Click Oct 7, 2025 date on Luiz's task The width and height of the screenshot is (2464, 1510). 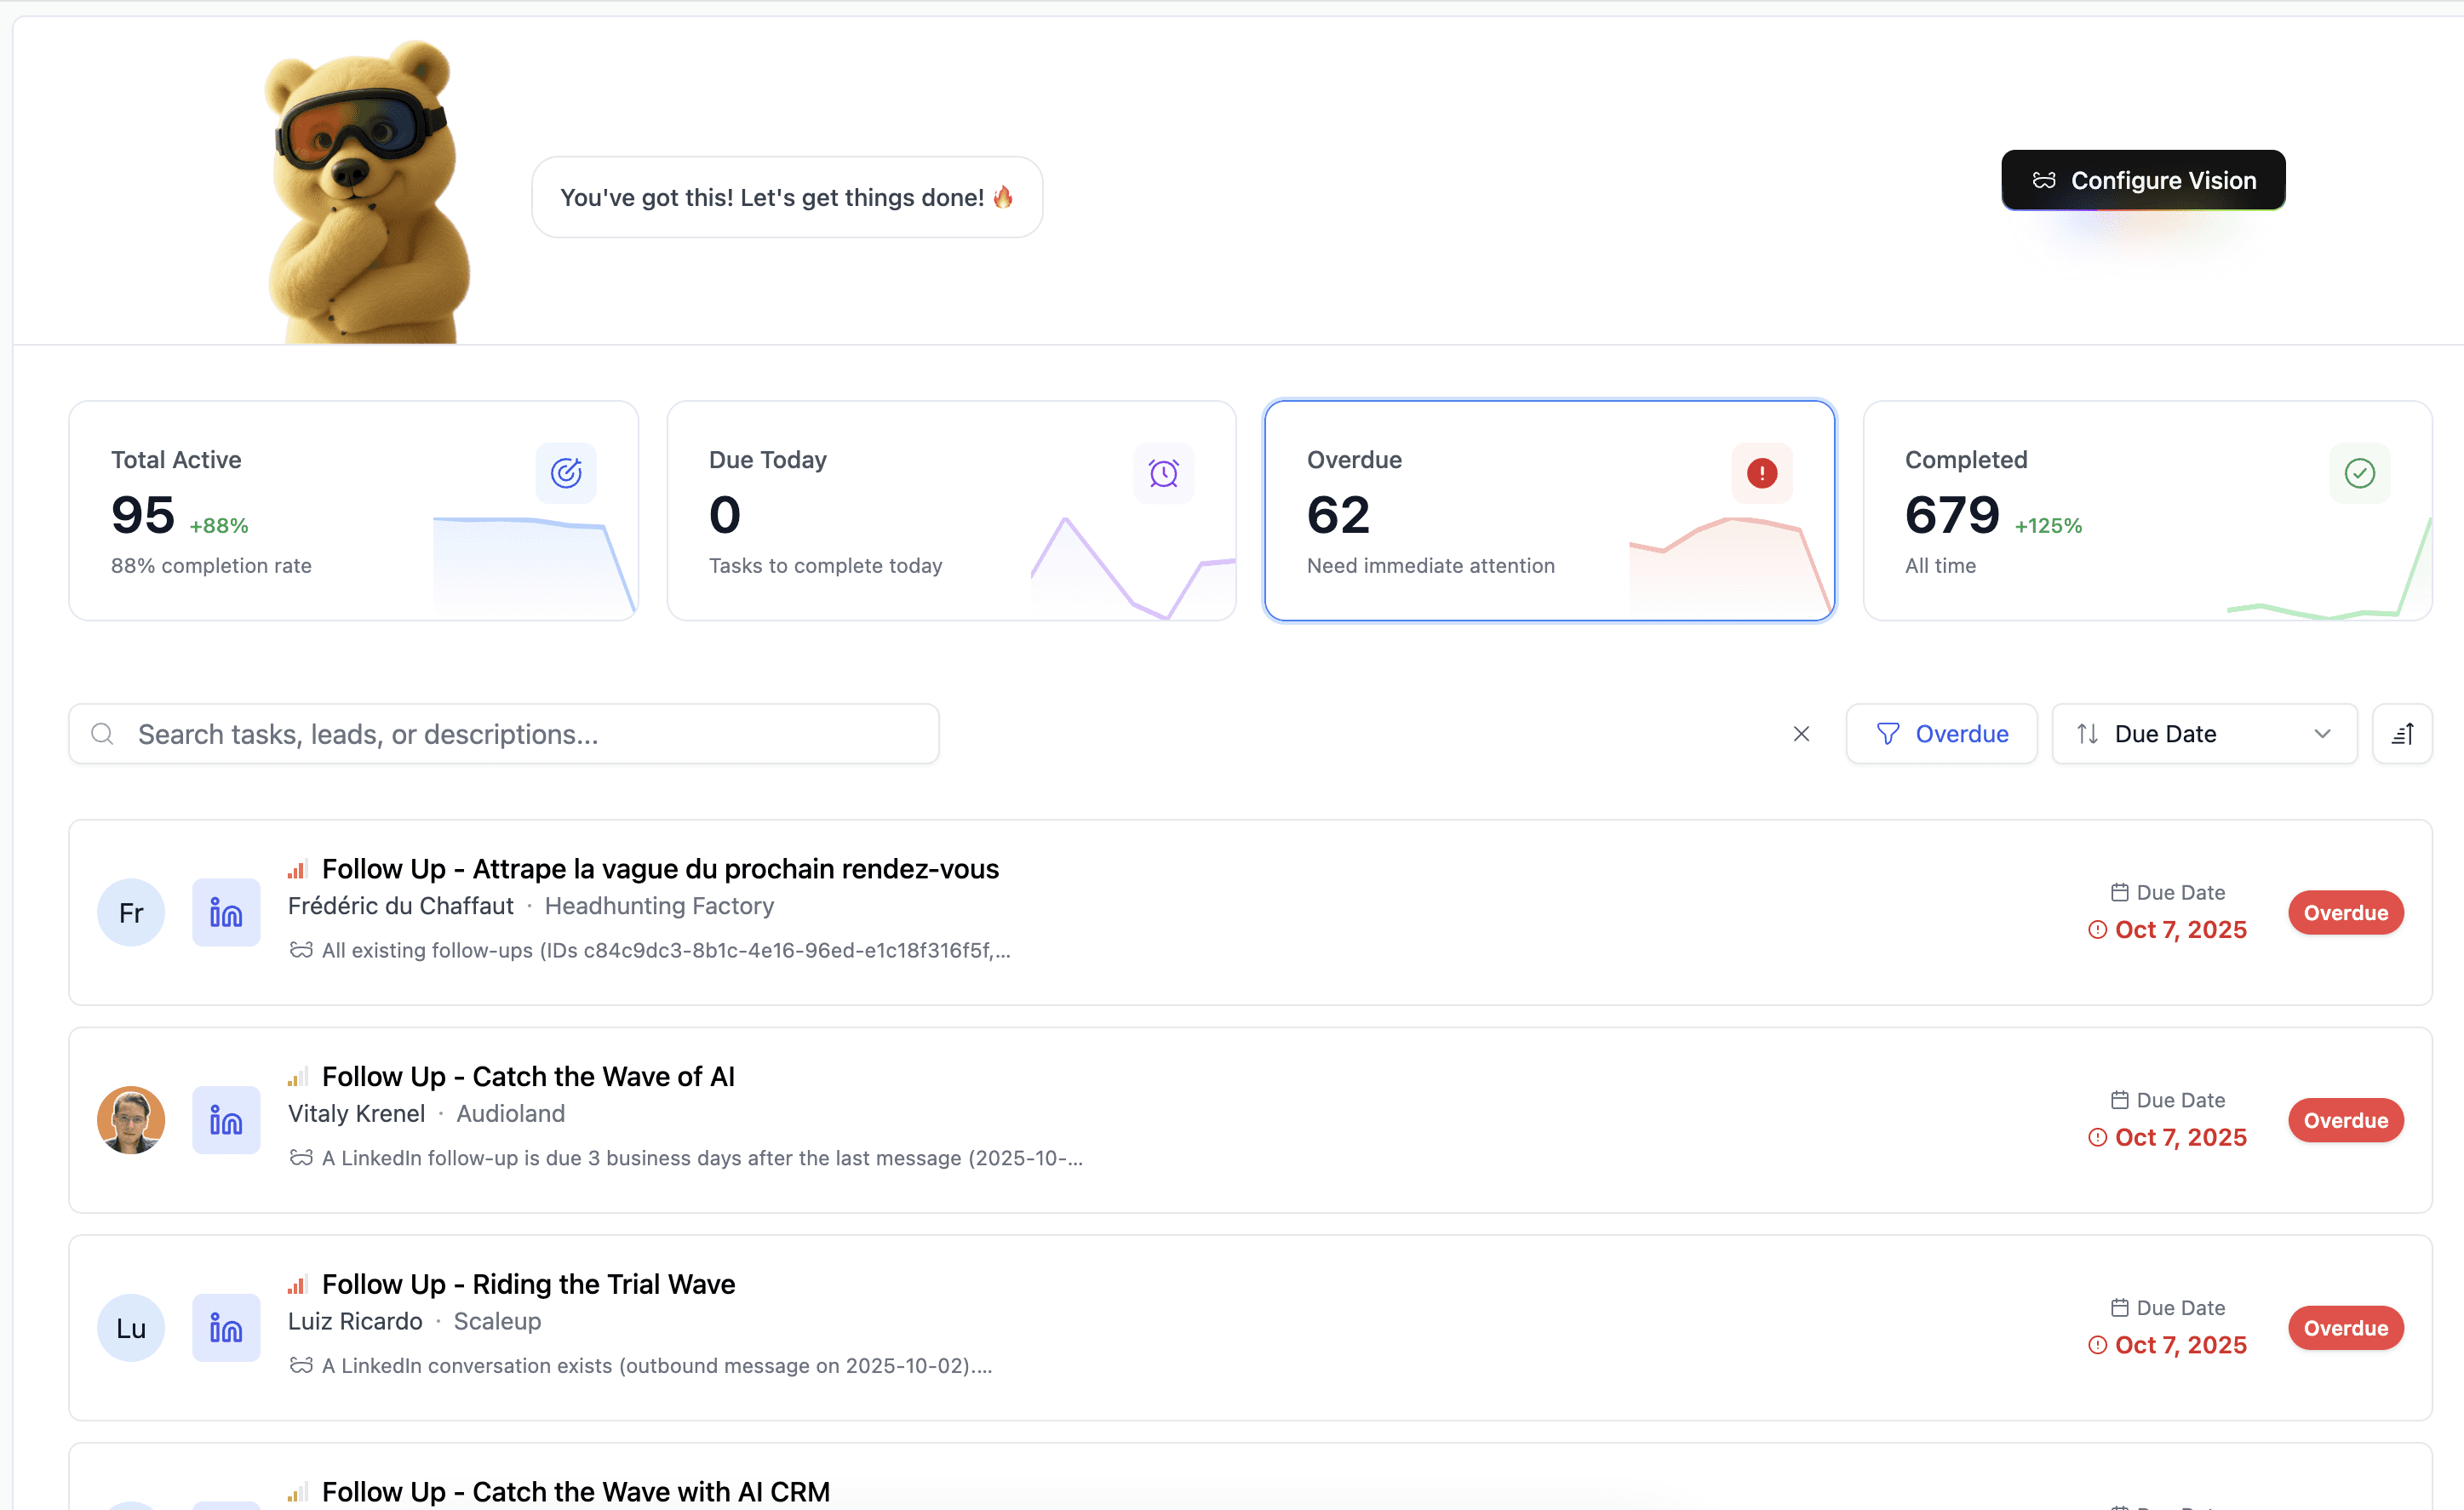2180,1346
